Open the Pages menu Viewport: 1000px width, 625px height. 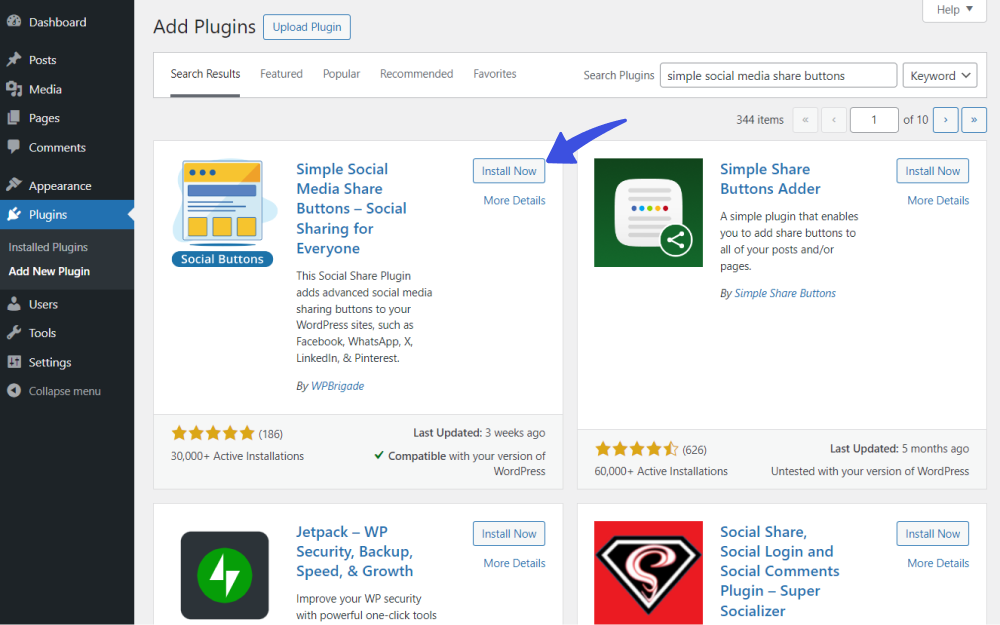(44, 118)
